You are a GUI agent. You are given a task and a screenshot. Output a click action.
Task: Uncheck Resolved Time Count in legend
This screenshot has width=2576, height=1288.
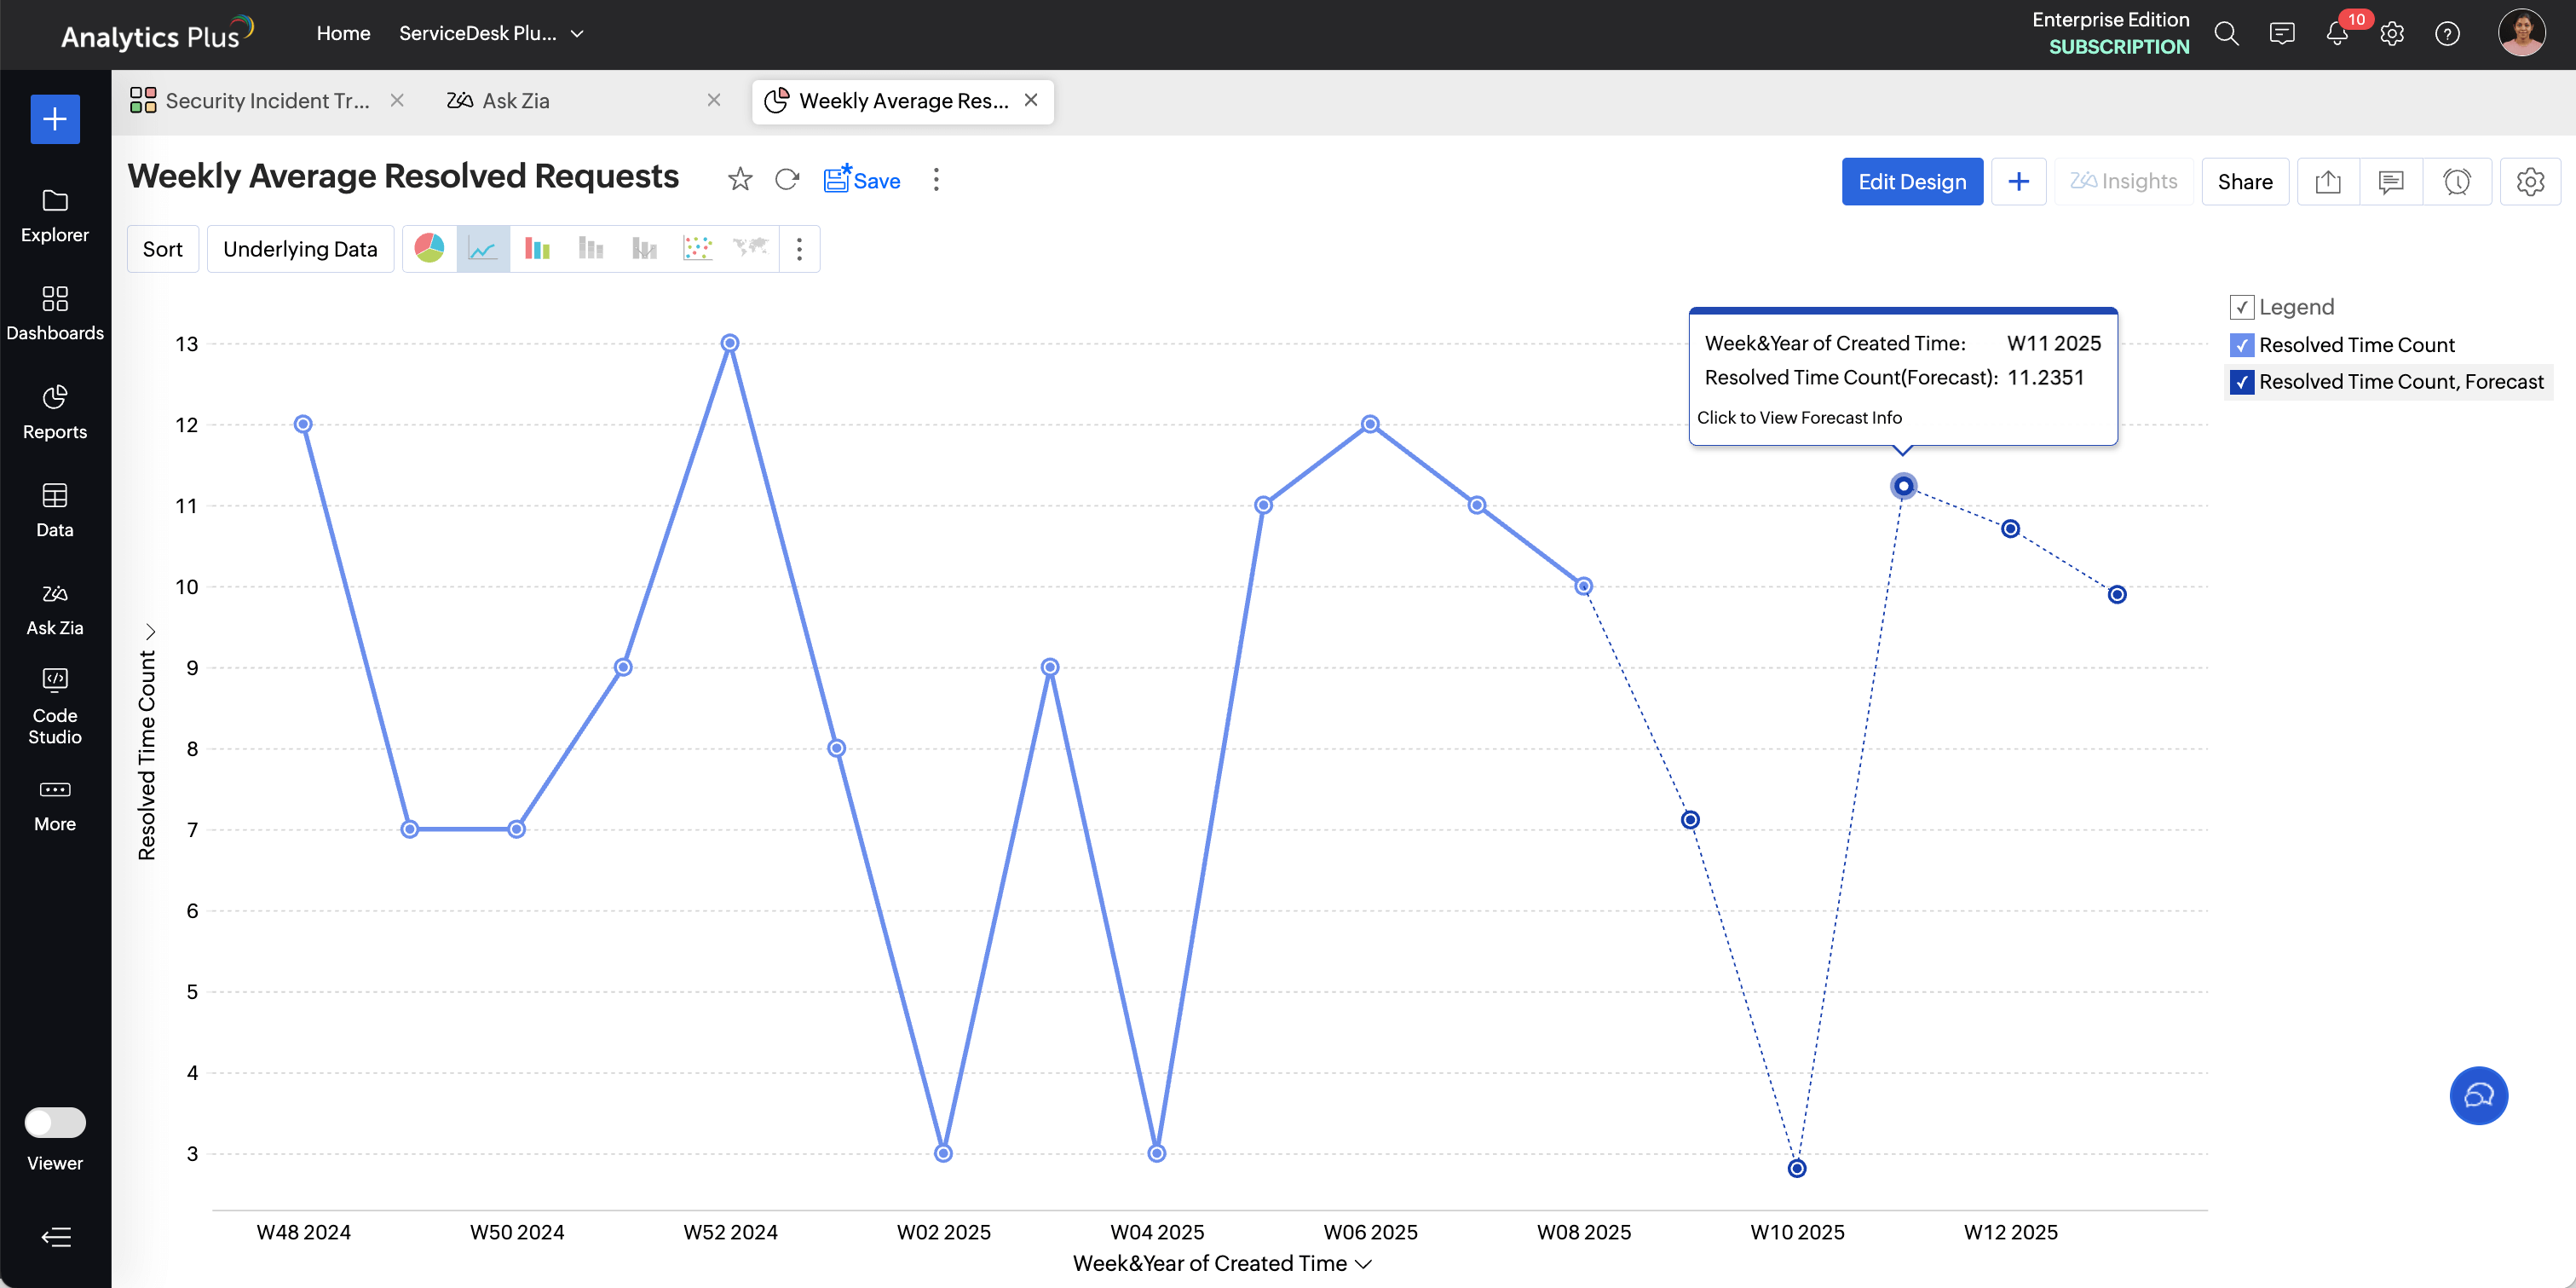coord(2242,345)
